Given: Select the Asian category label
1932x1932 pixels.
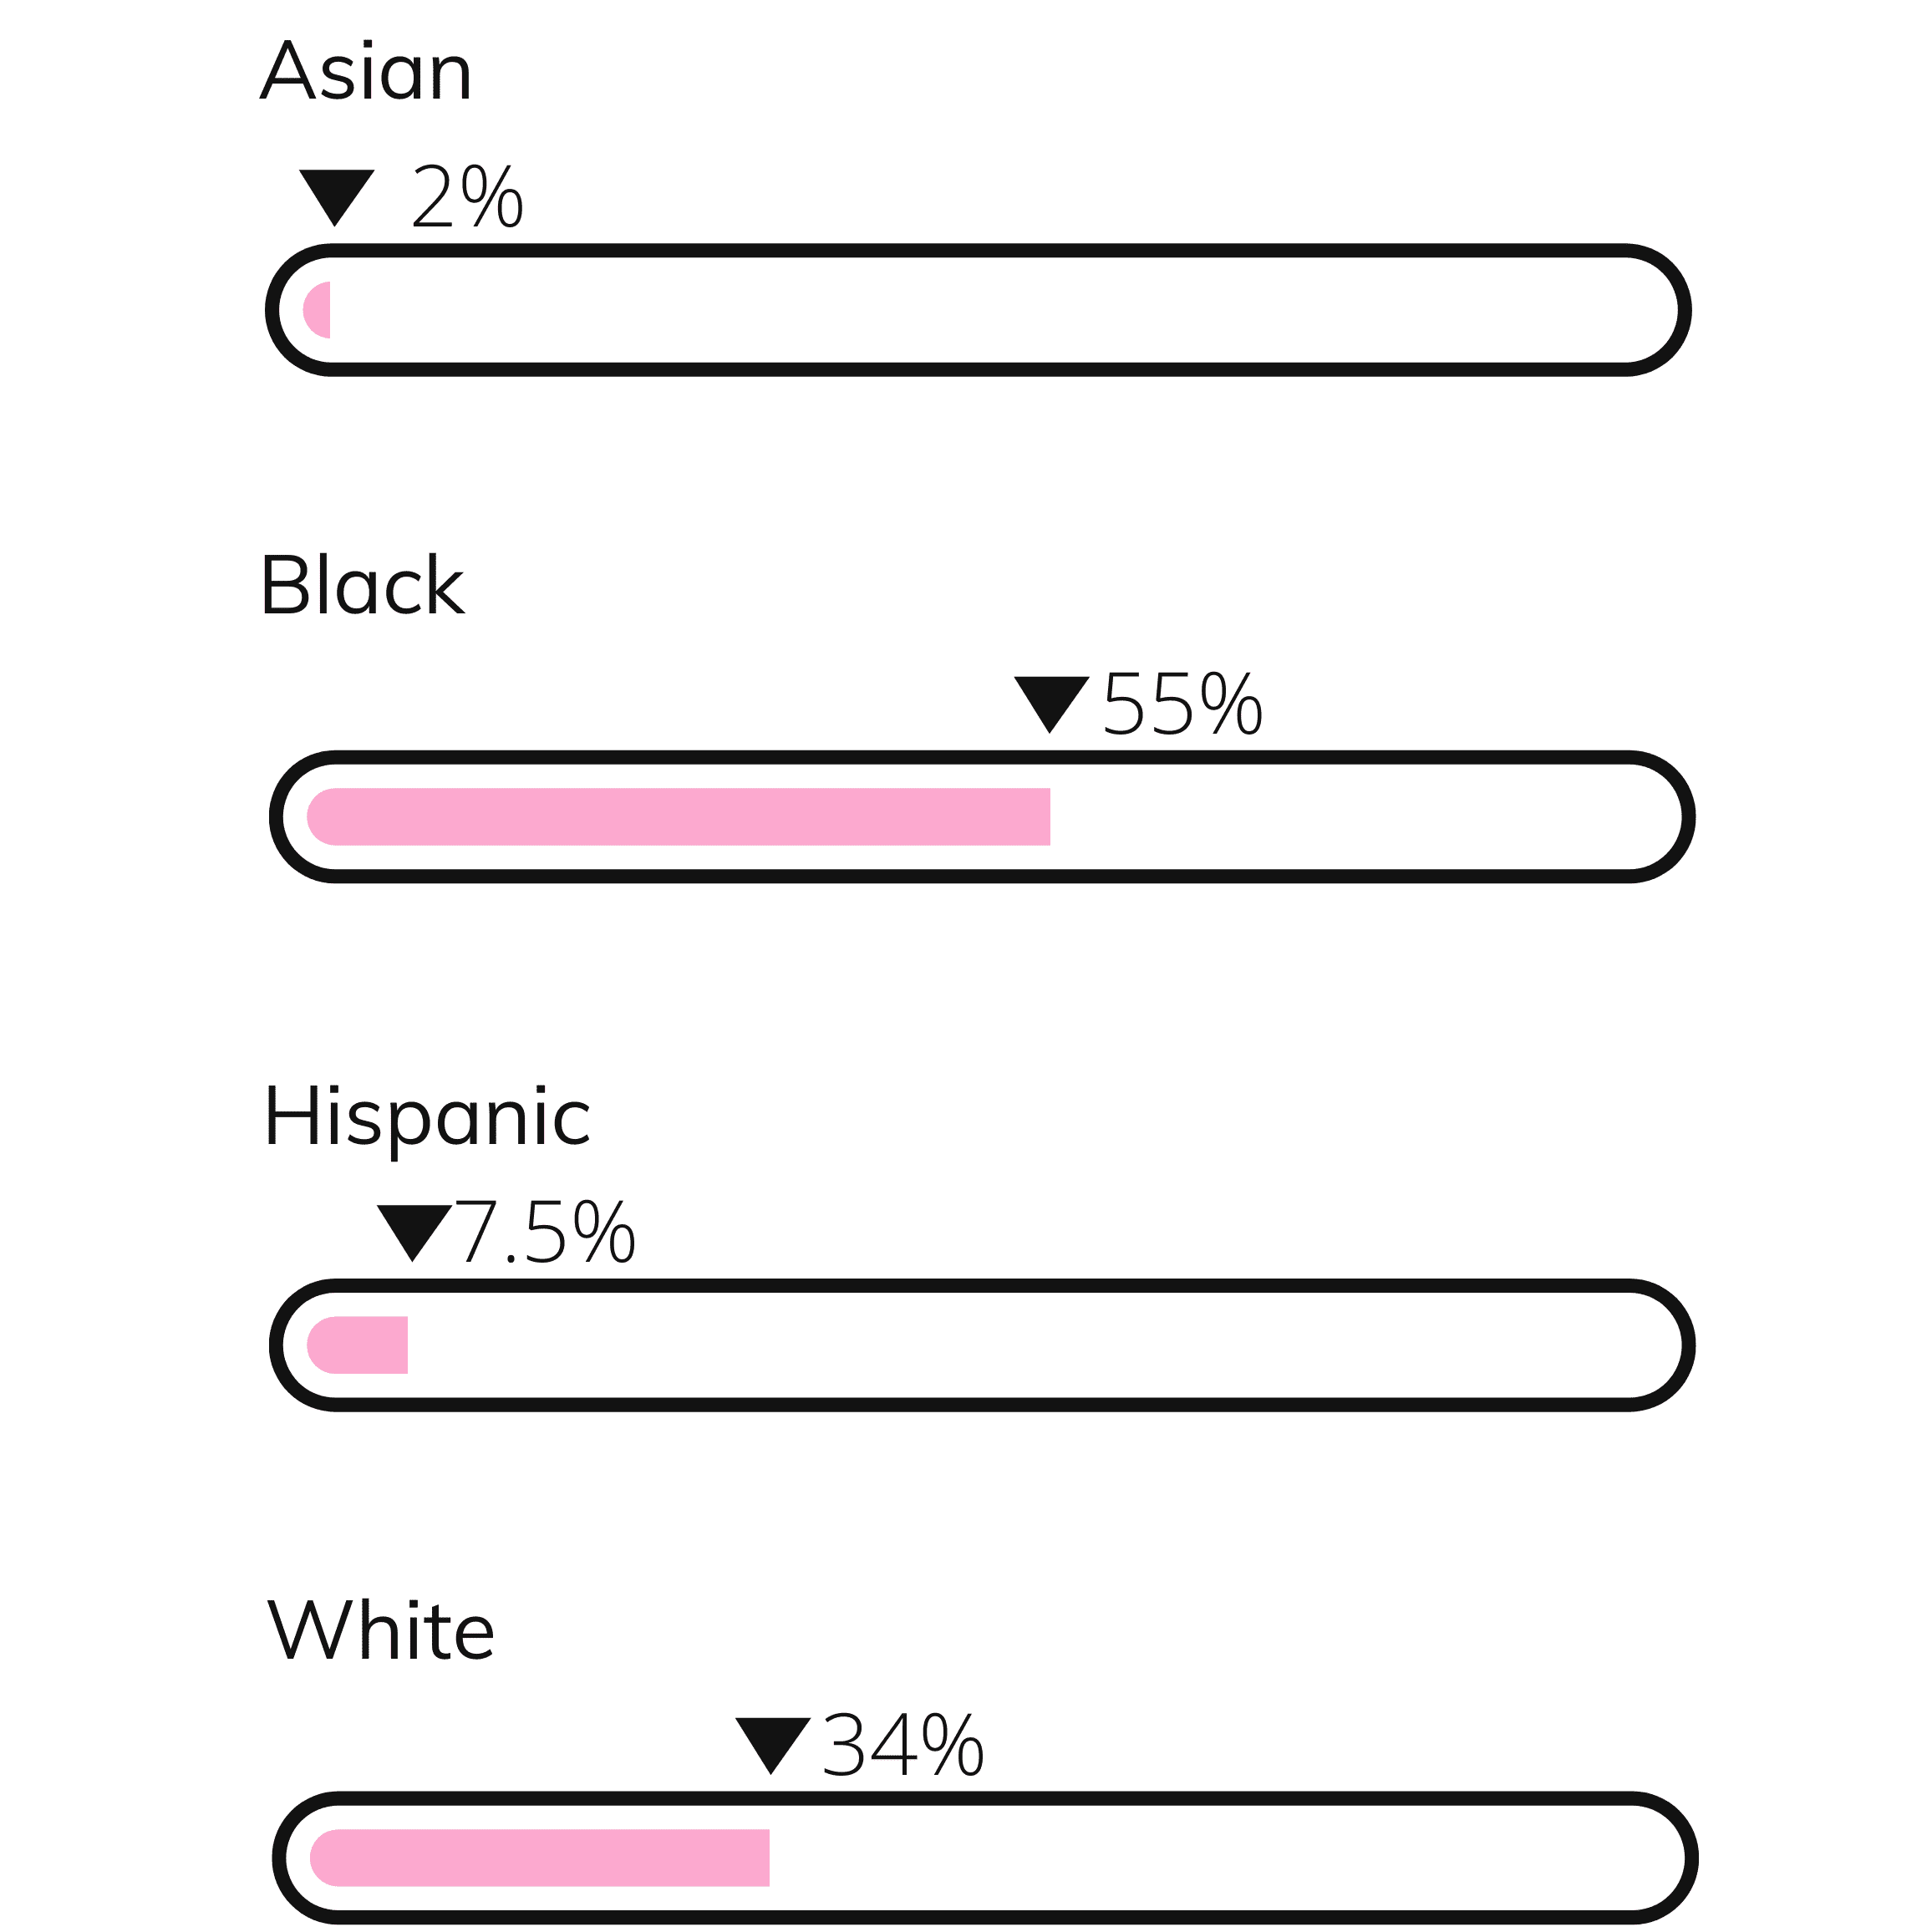Looking at the screenshot, I should coord(365,71).
